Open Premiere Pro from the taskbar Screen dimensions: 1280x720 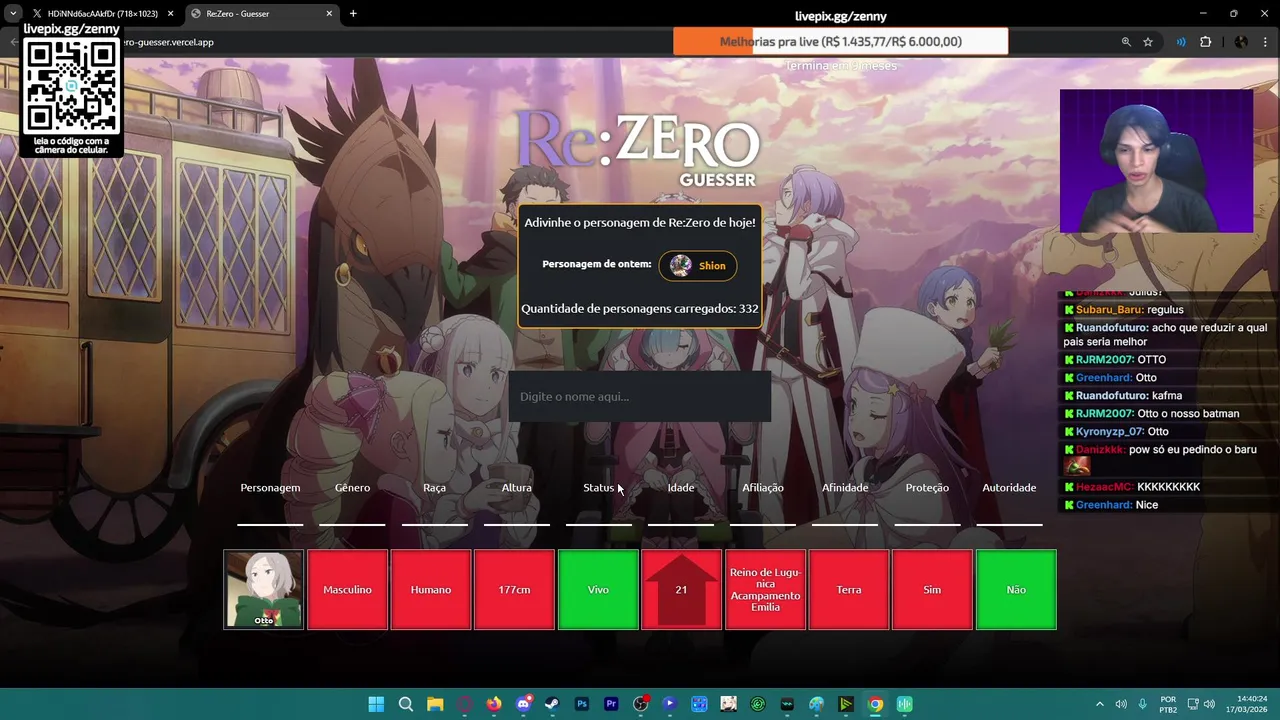point(611,704)
